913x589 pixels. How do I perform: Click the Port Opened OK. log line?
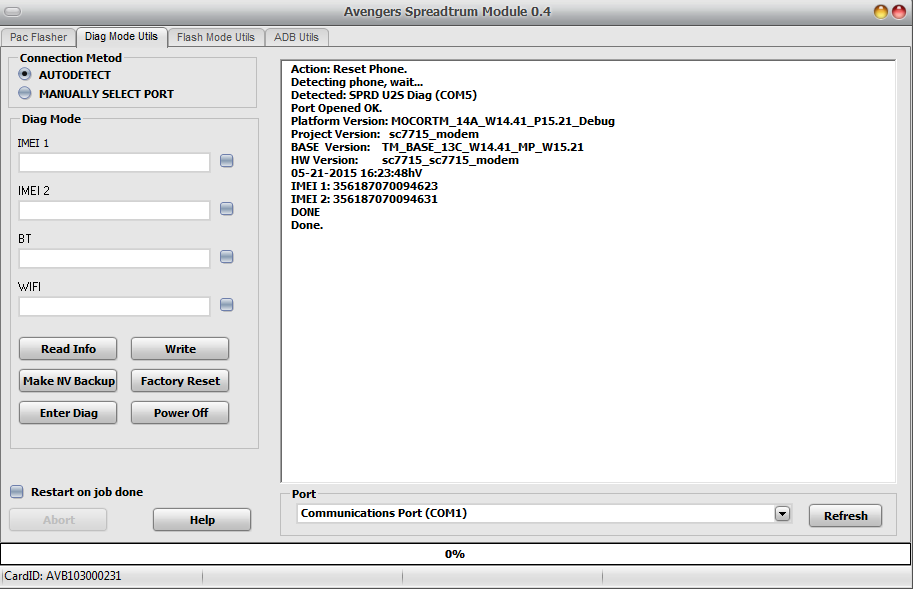337,108
